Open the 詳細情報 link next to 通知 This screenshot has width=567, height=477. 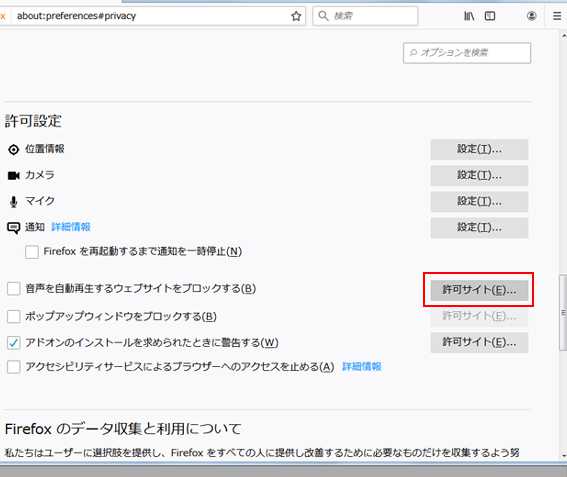(71, 227)
